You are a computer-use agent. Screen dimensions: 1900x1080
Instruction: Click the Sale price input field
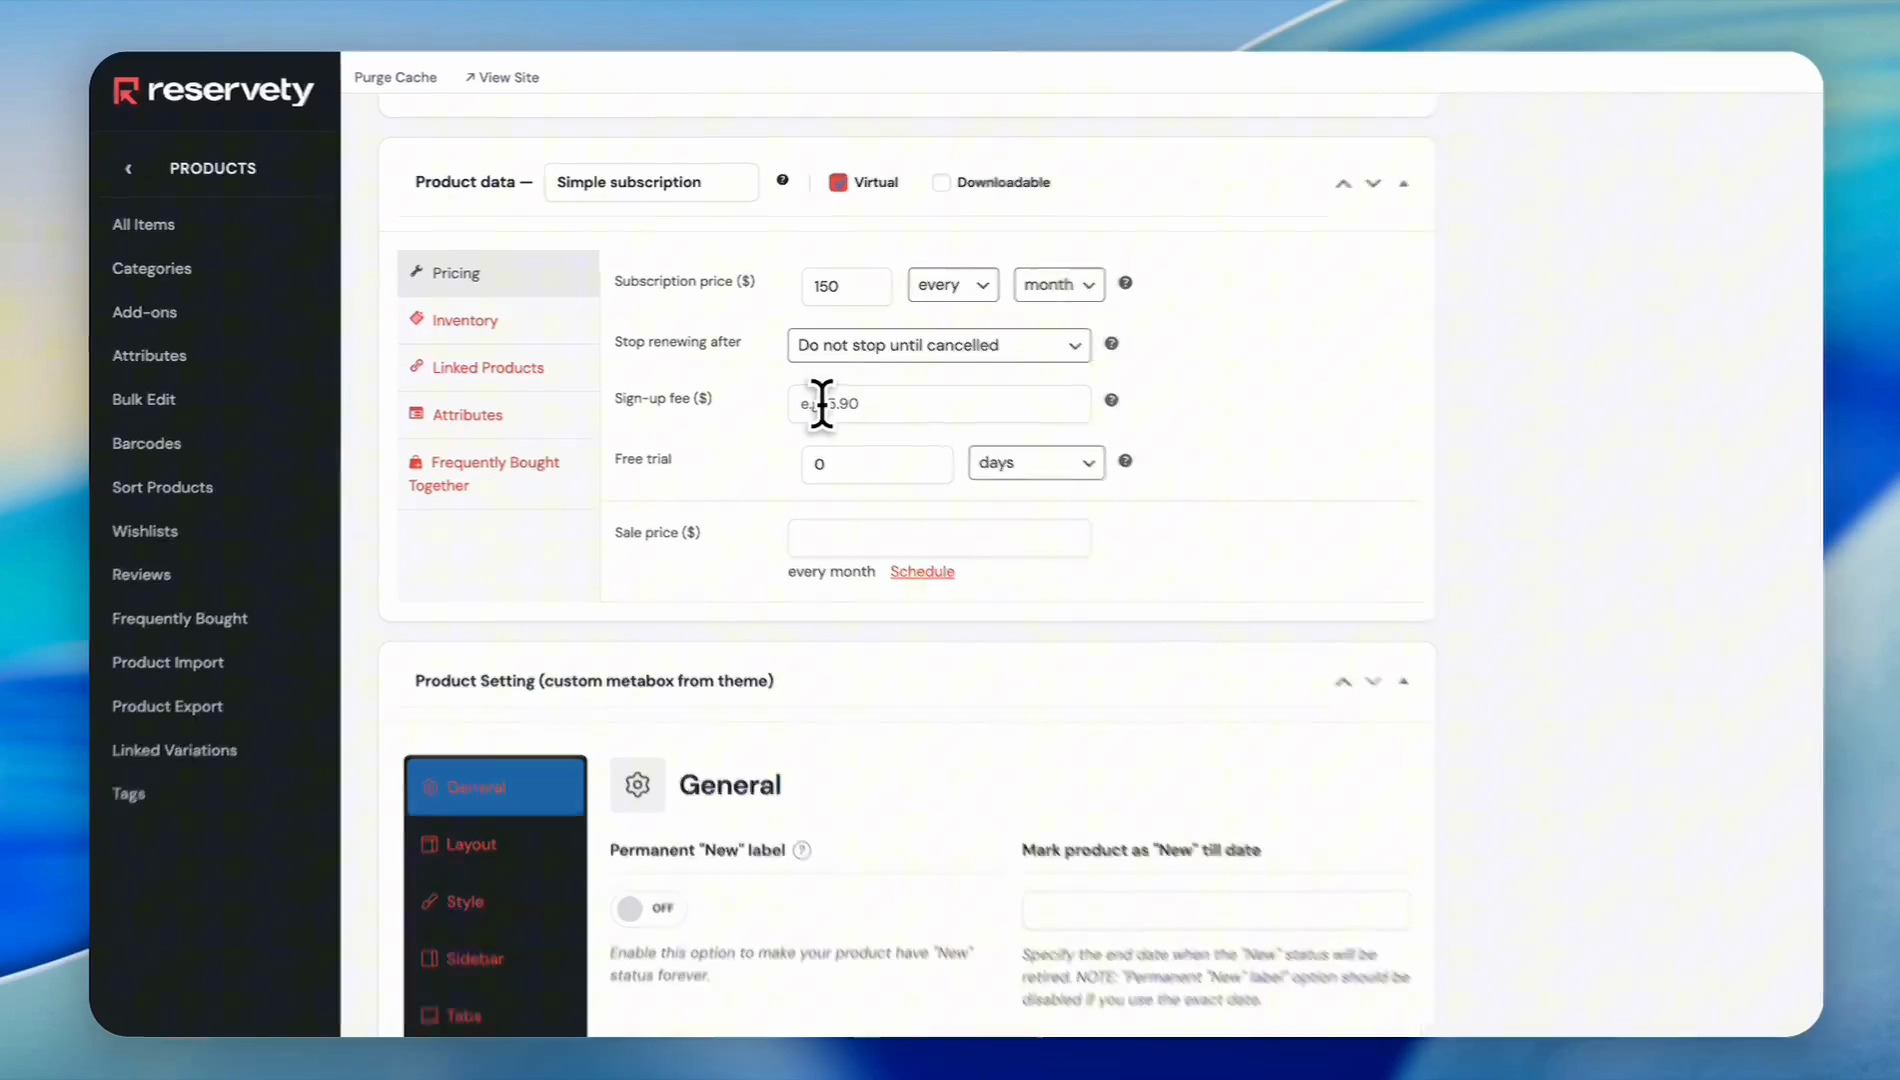[938, 538]
